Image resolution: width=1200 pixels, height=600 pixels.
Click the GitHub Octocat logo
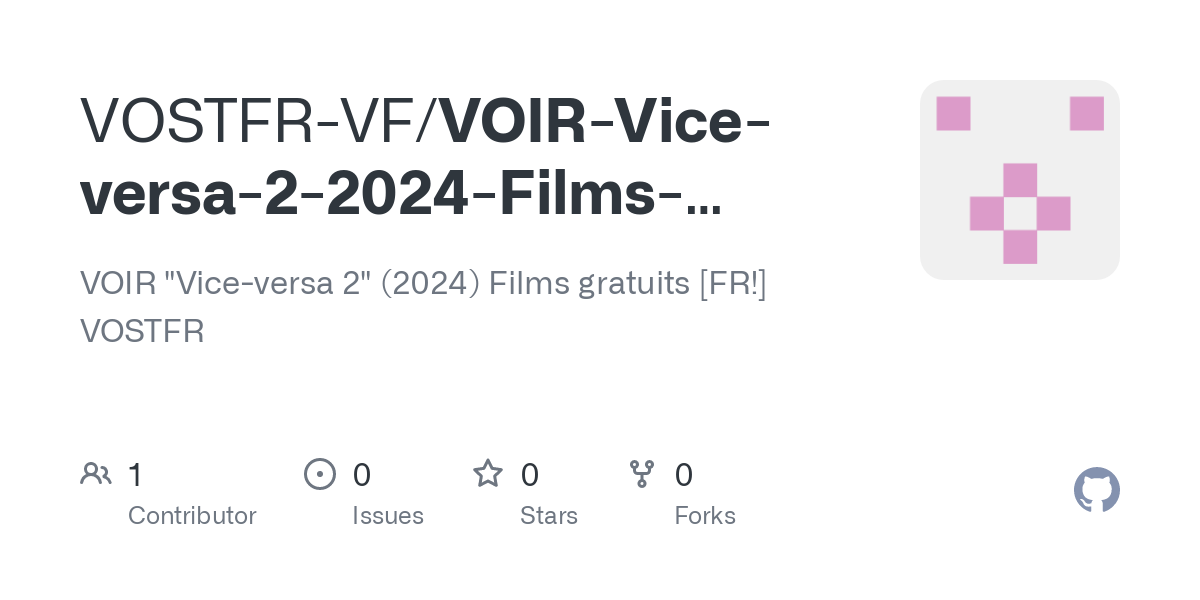(1096, 490)
